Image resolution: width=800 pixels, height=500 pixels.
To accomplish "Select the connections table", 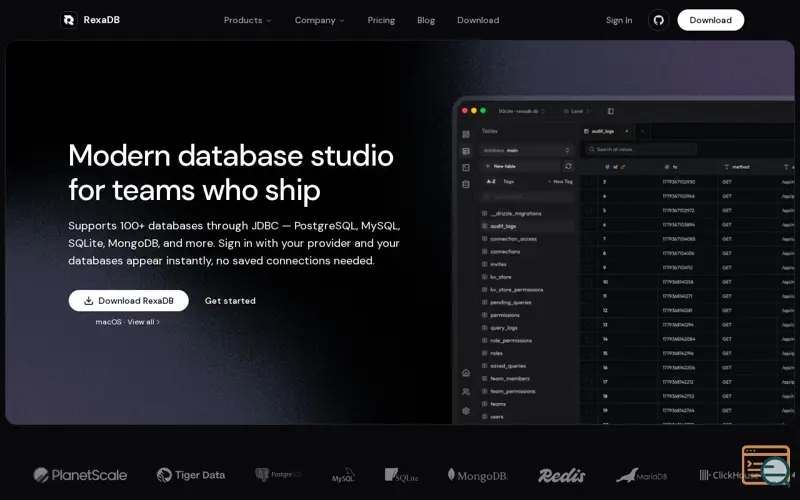I will click(x=505, y=252).
